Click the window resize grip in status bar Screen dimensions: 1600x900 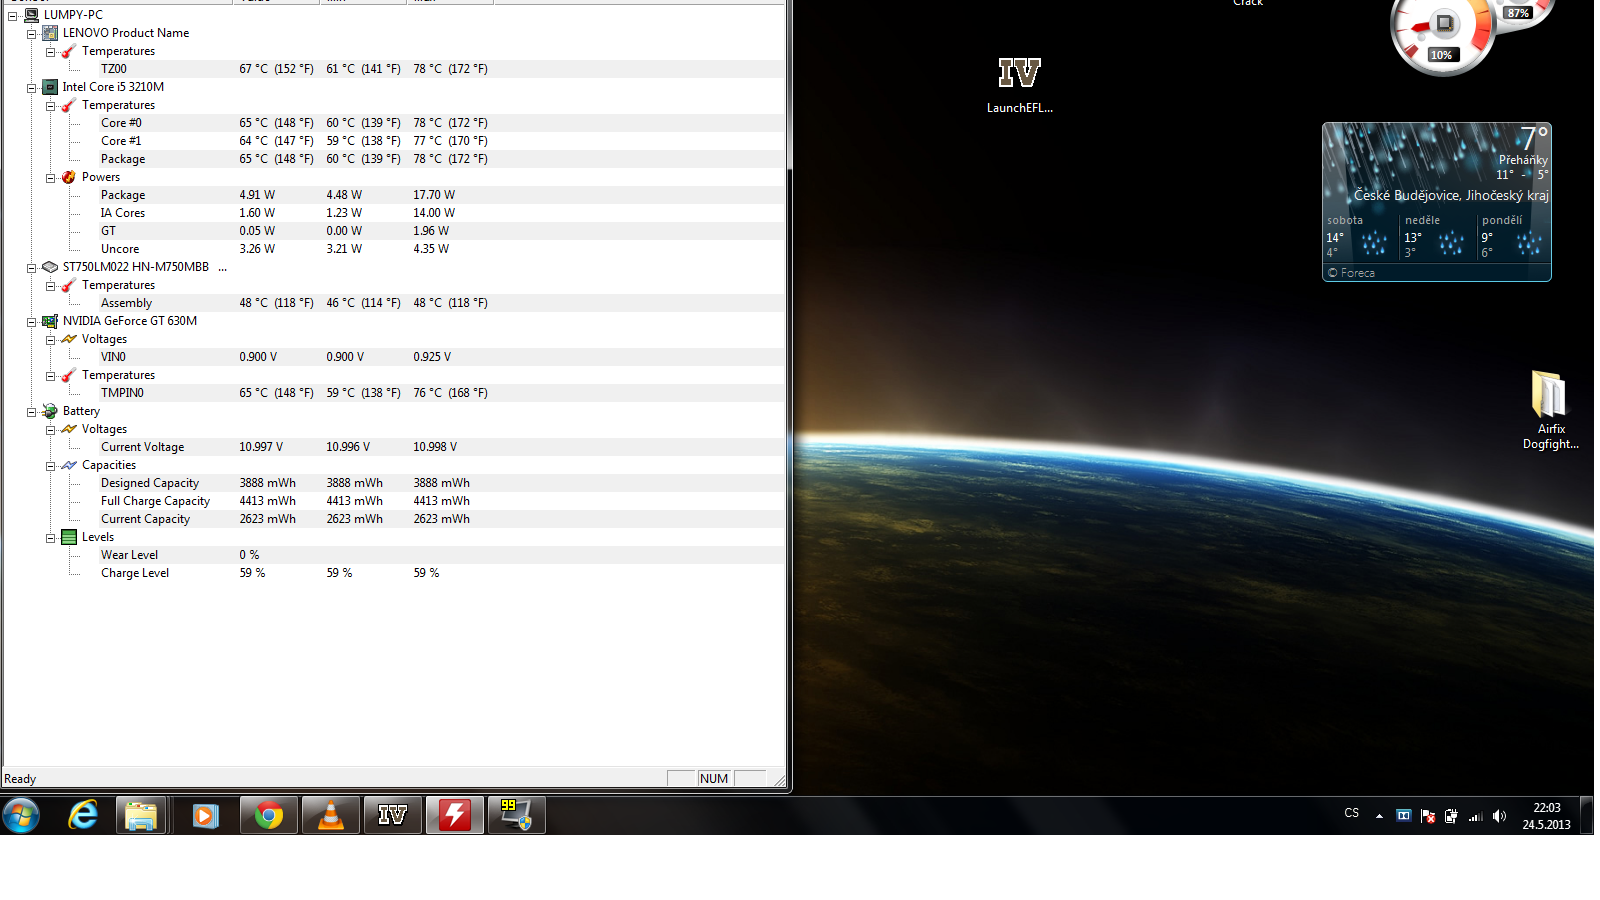pos(779,779)
